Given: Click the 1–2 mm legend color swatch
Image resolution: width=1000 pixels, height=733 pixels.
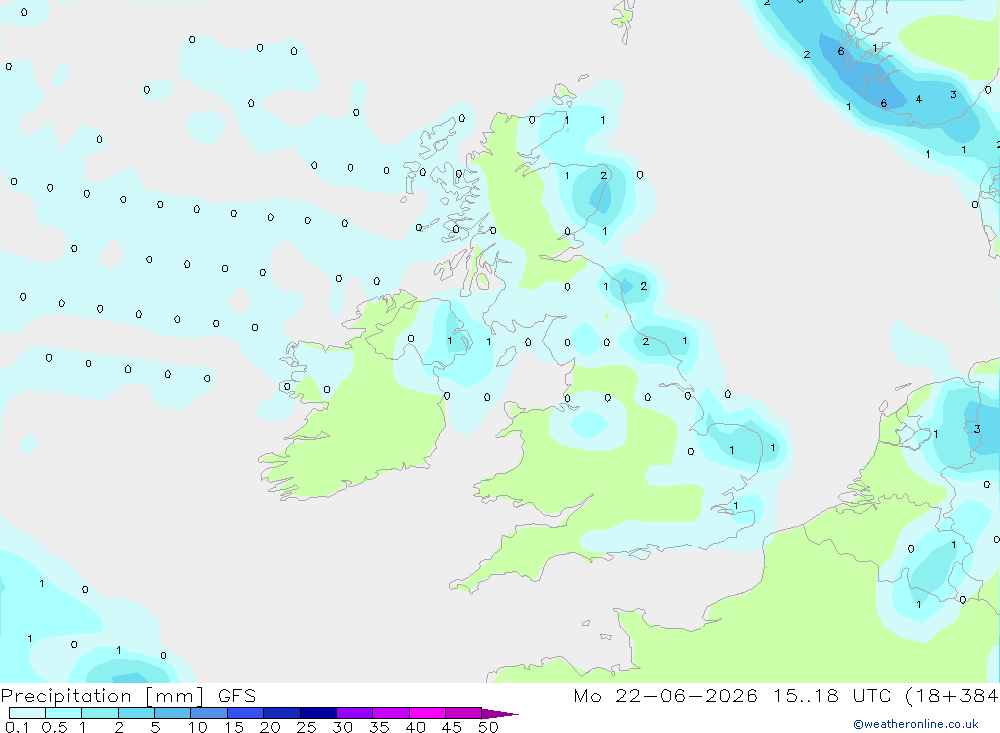Looking at the screenshot, I should (x=99, y=713).
